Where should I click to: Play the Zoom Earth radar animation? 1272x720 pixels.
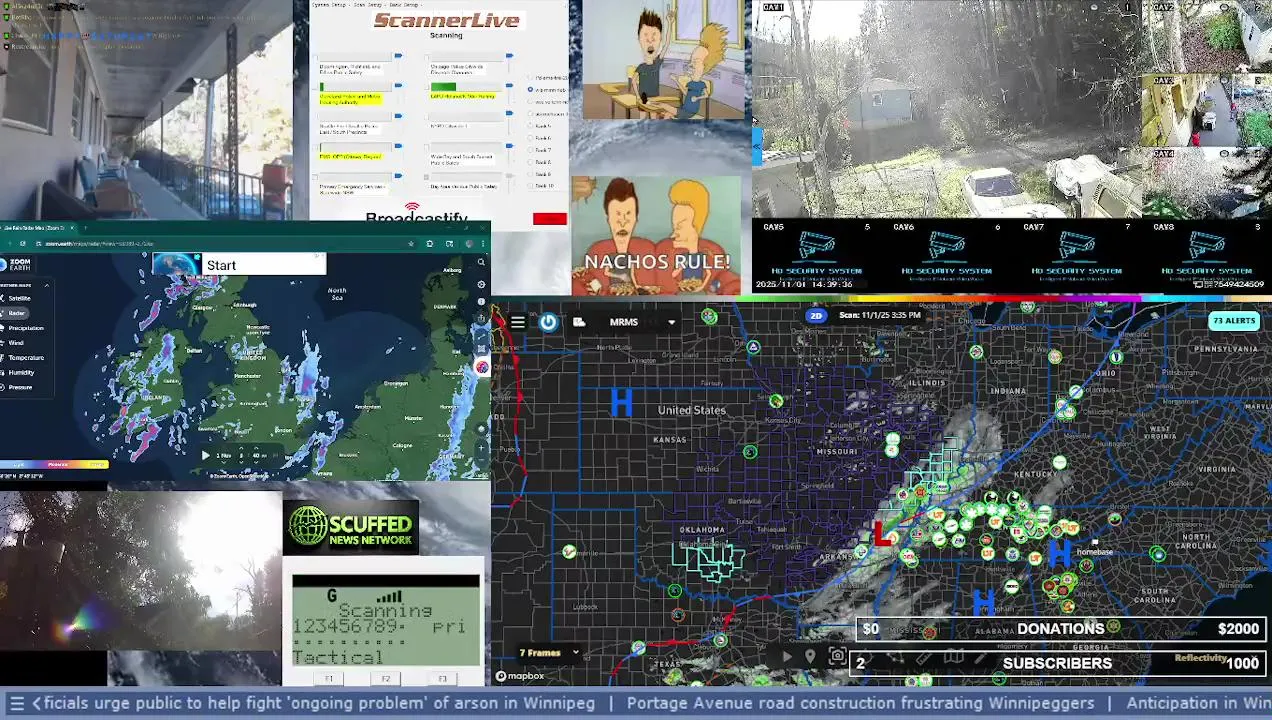[206, 455]
